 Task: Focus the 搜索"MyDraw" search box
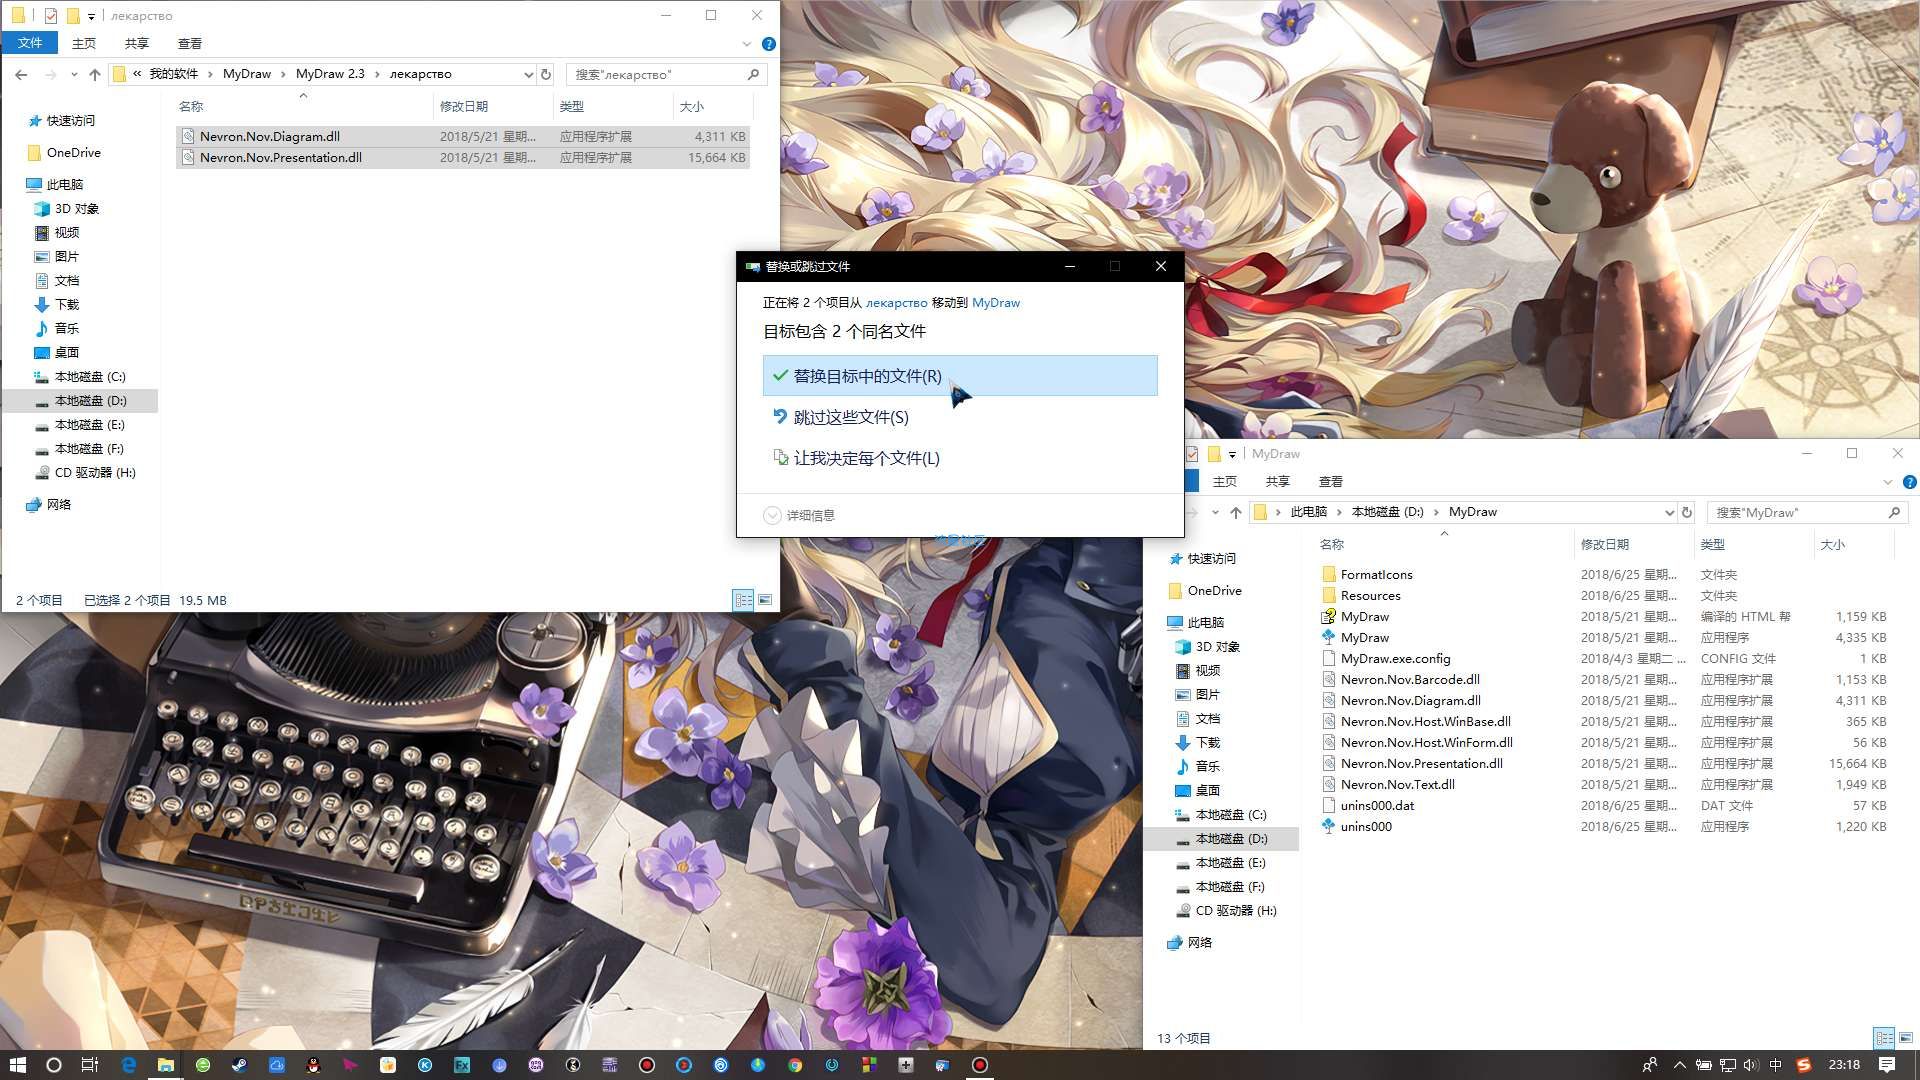coord(1807,512)
